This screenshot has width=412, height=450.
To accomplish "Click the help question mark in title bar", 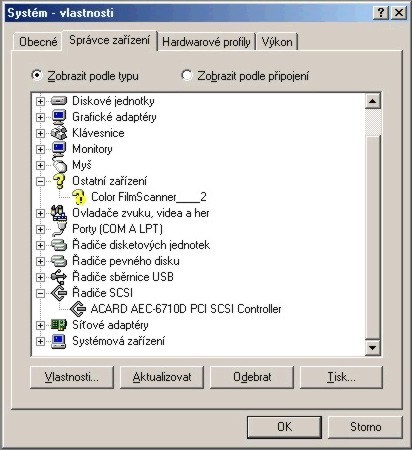I will point(381,13).
